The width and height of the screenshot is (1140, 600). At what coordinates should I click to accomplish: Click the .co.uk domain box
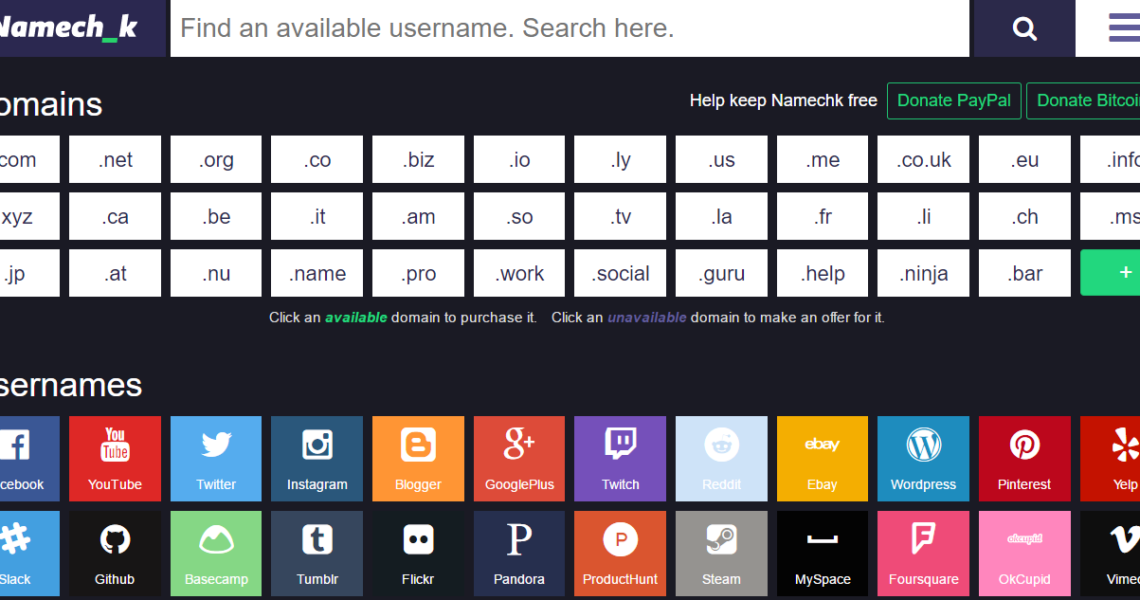pos(923,160)
